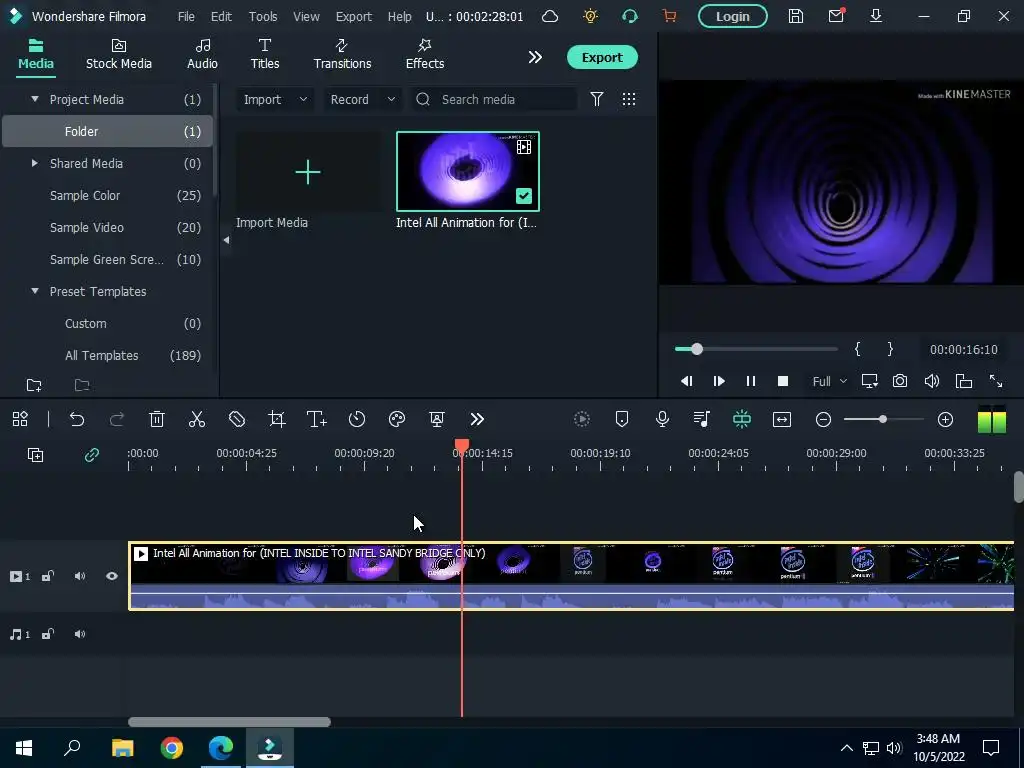Open the Edit menu
The image size is (1024, 768).
coord(221,16)
